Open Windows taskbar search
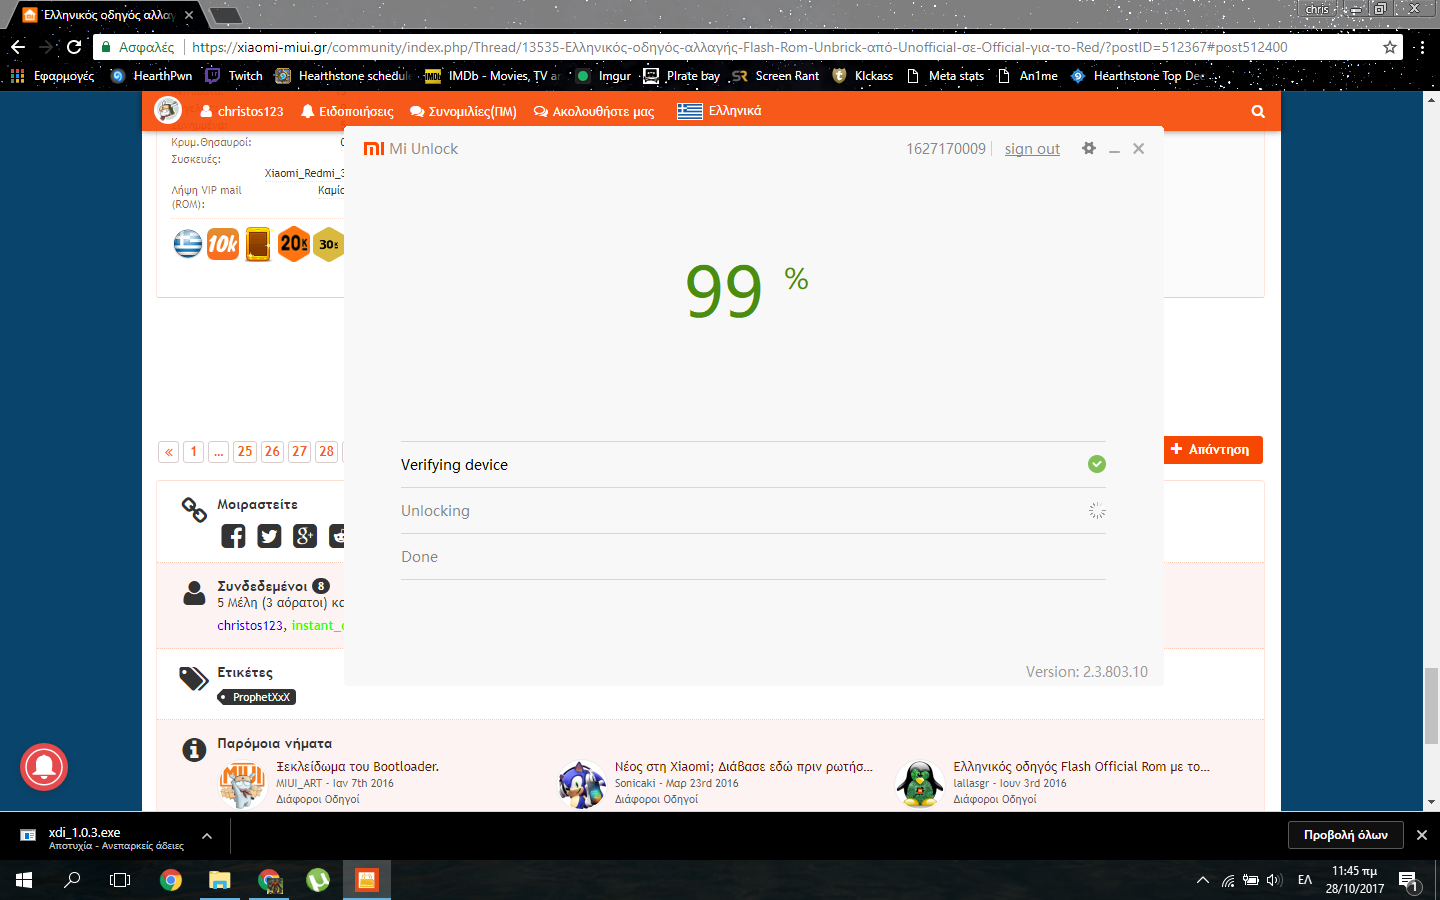The width and height of the screenshot is (1440, 900). (x=72, y=880)
